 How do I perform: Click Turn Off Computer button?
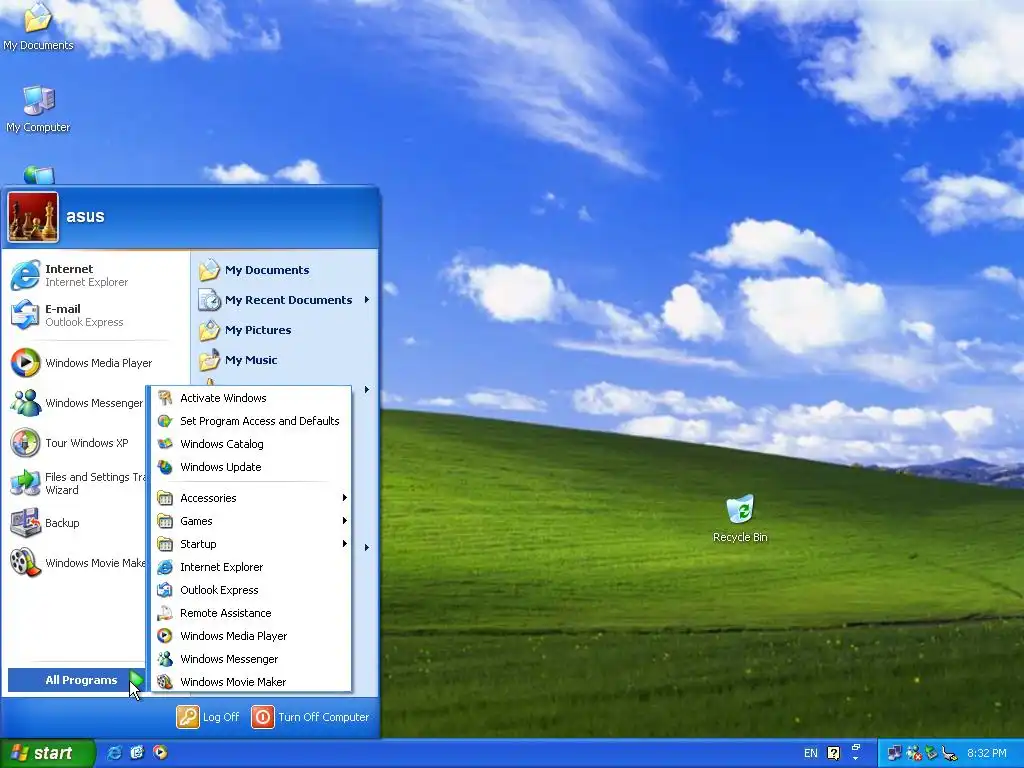(310, 717)
